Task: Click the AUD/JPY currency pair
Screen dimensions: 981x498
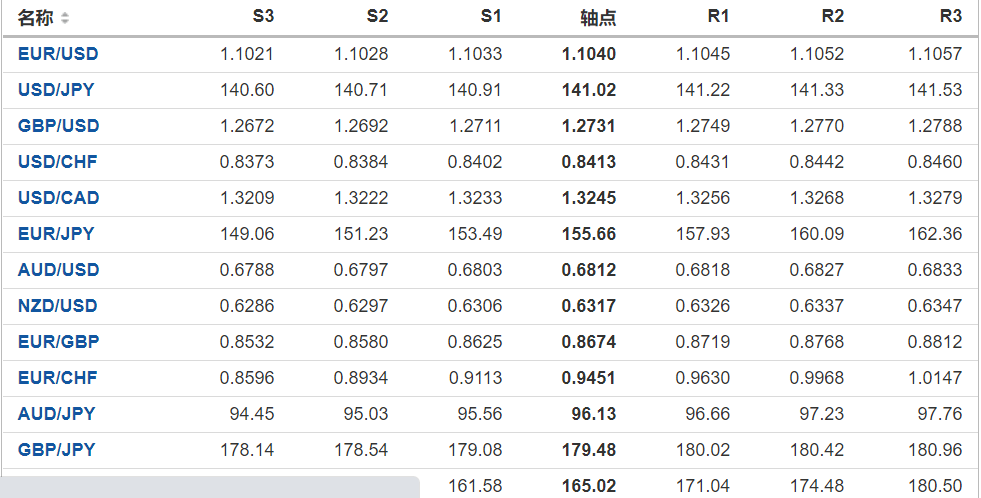Action: [x=56, y=414]
